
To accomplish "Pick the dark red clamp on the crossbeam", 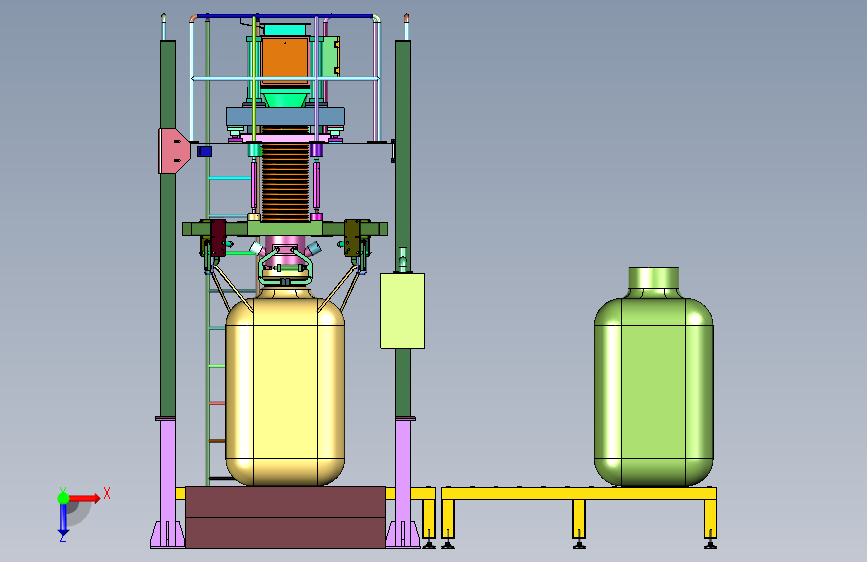I will point(218,238).
